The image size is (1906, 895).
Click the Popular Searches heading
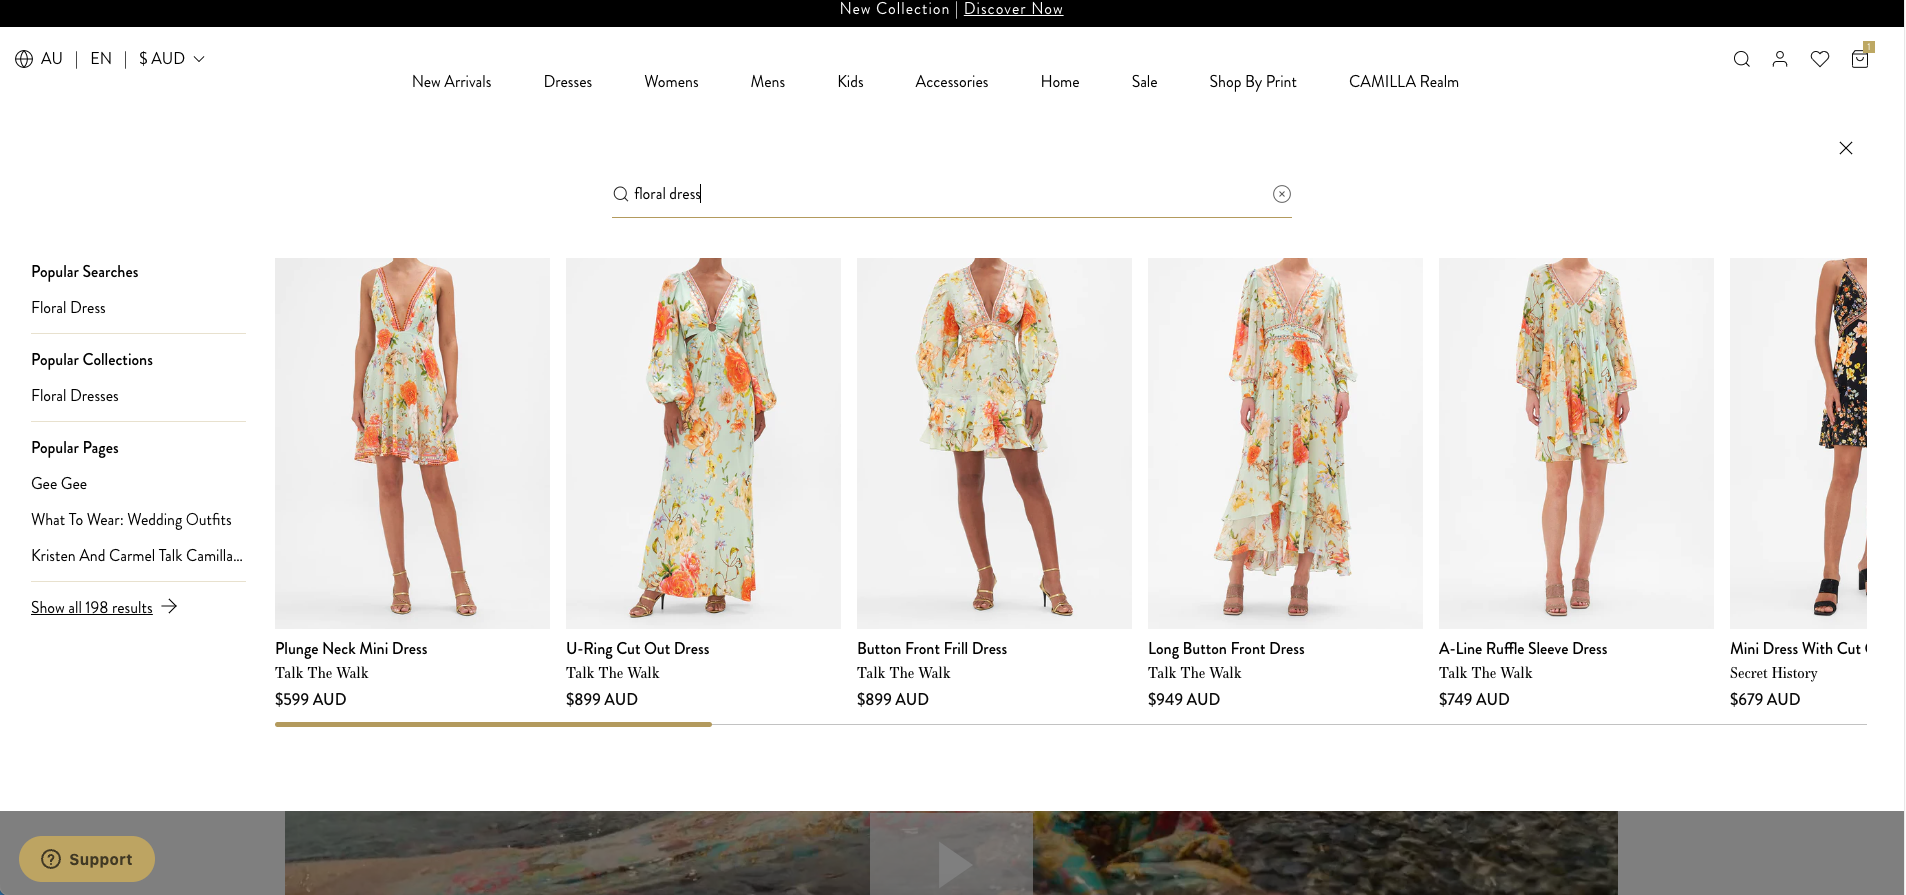point(85,272)
